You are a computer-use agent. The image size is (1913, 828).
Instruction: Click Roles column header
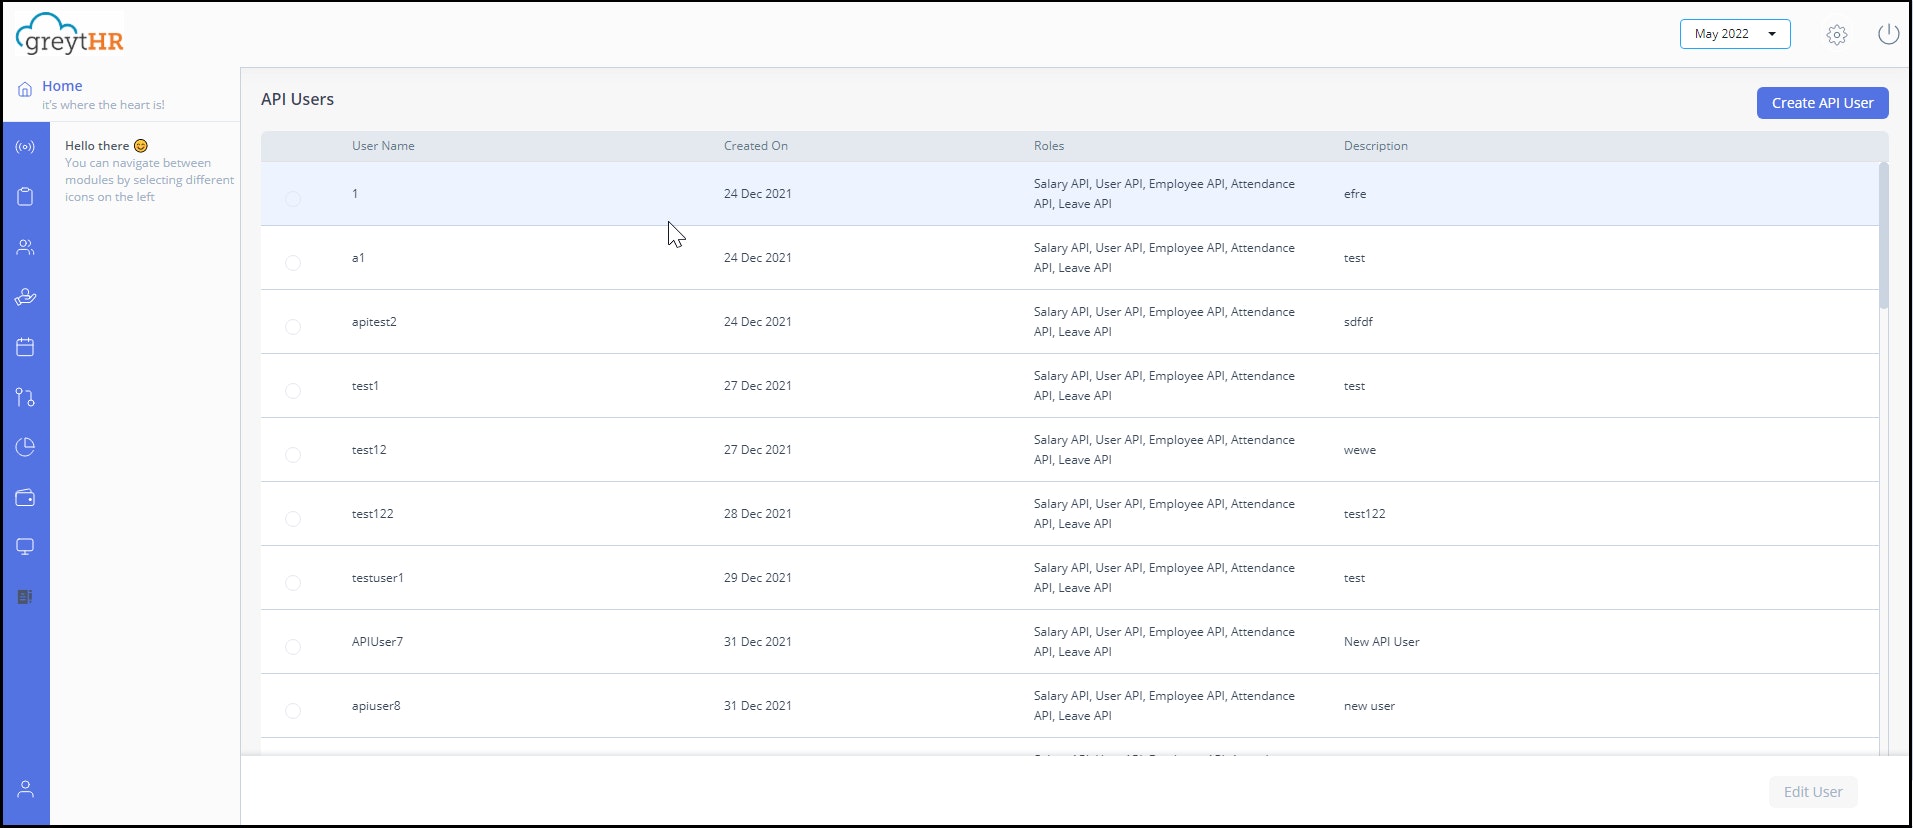[1049, 146]
